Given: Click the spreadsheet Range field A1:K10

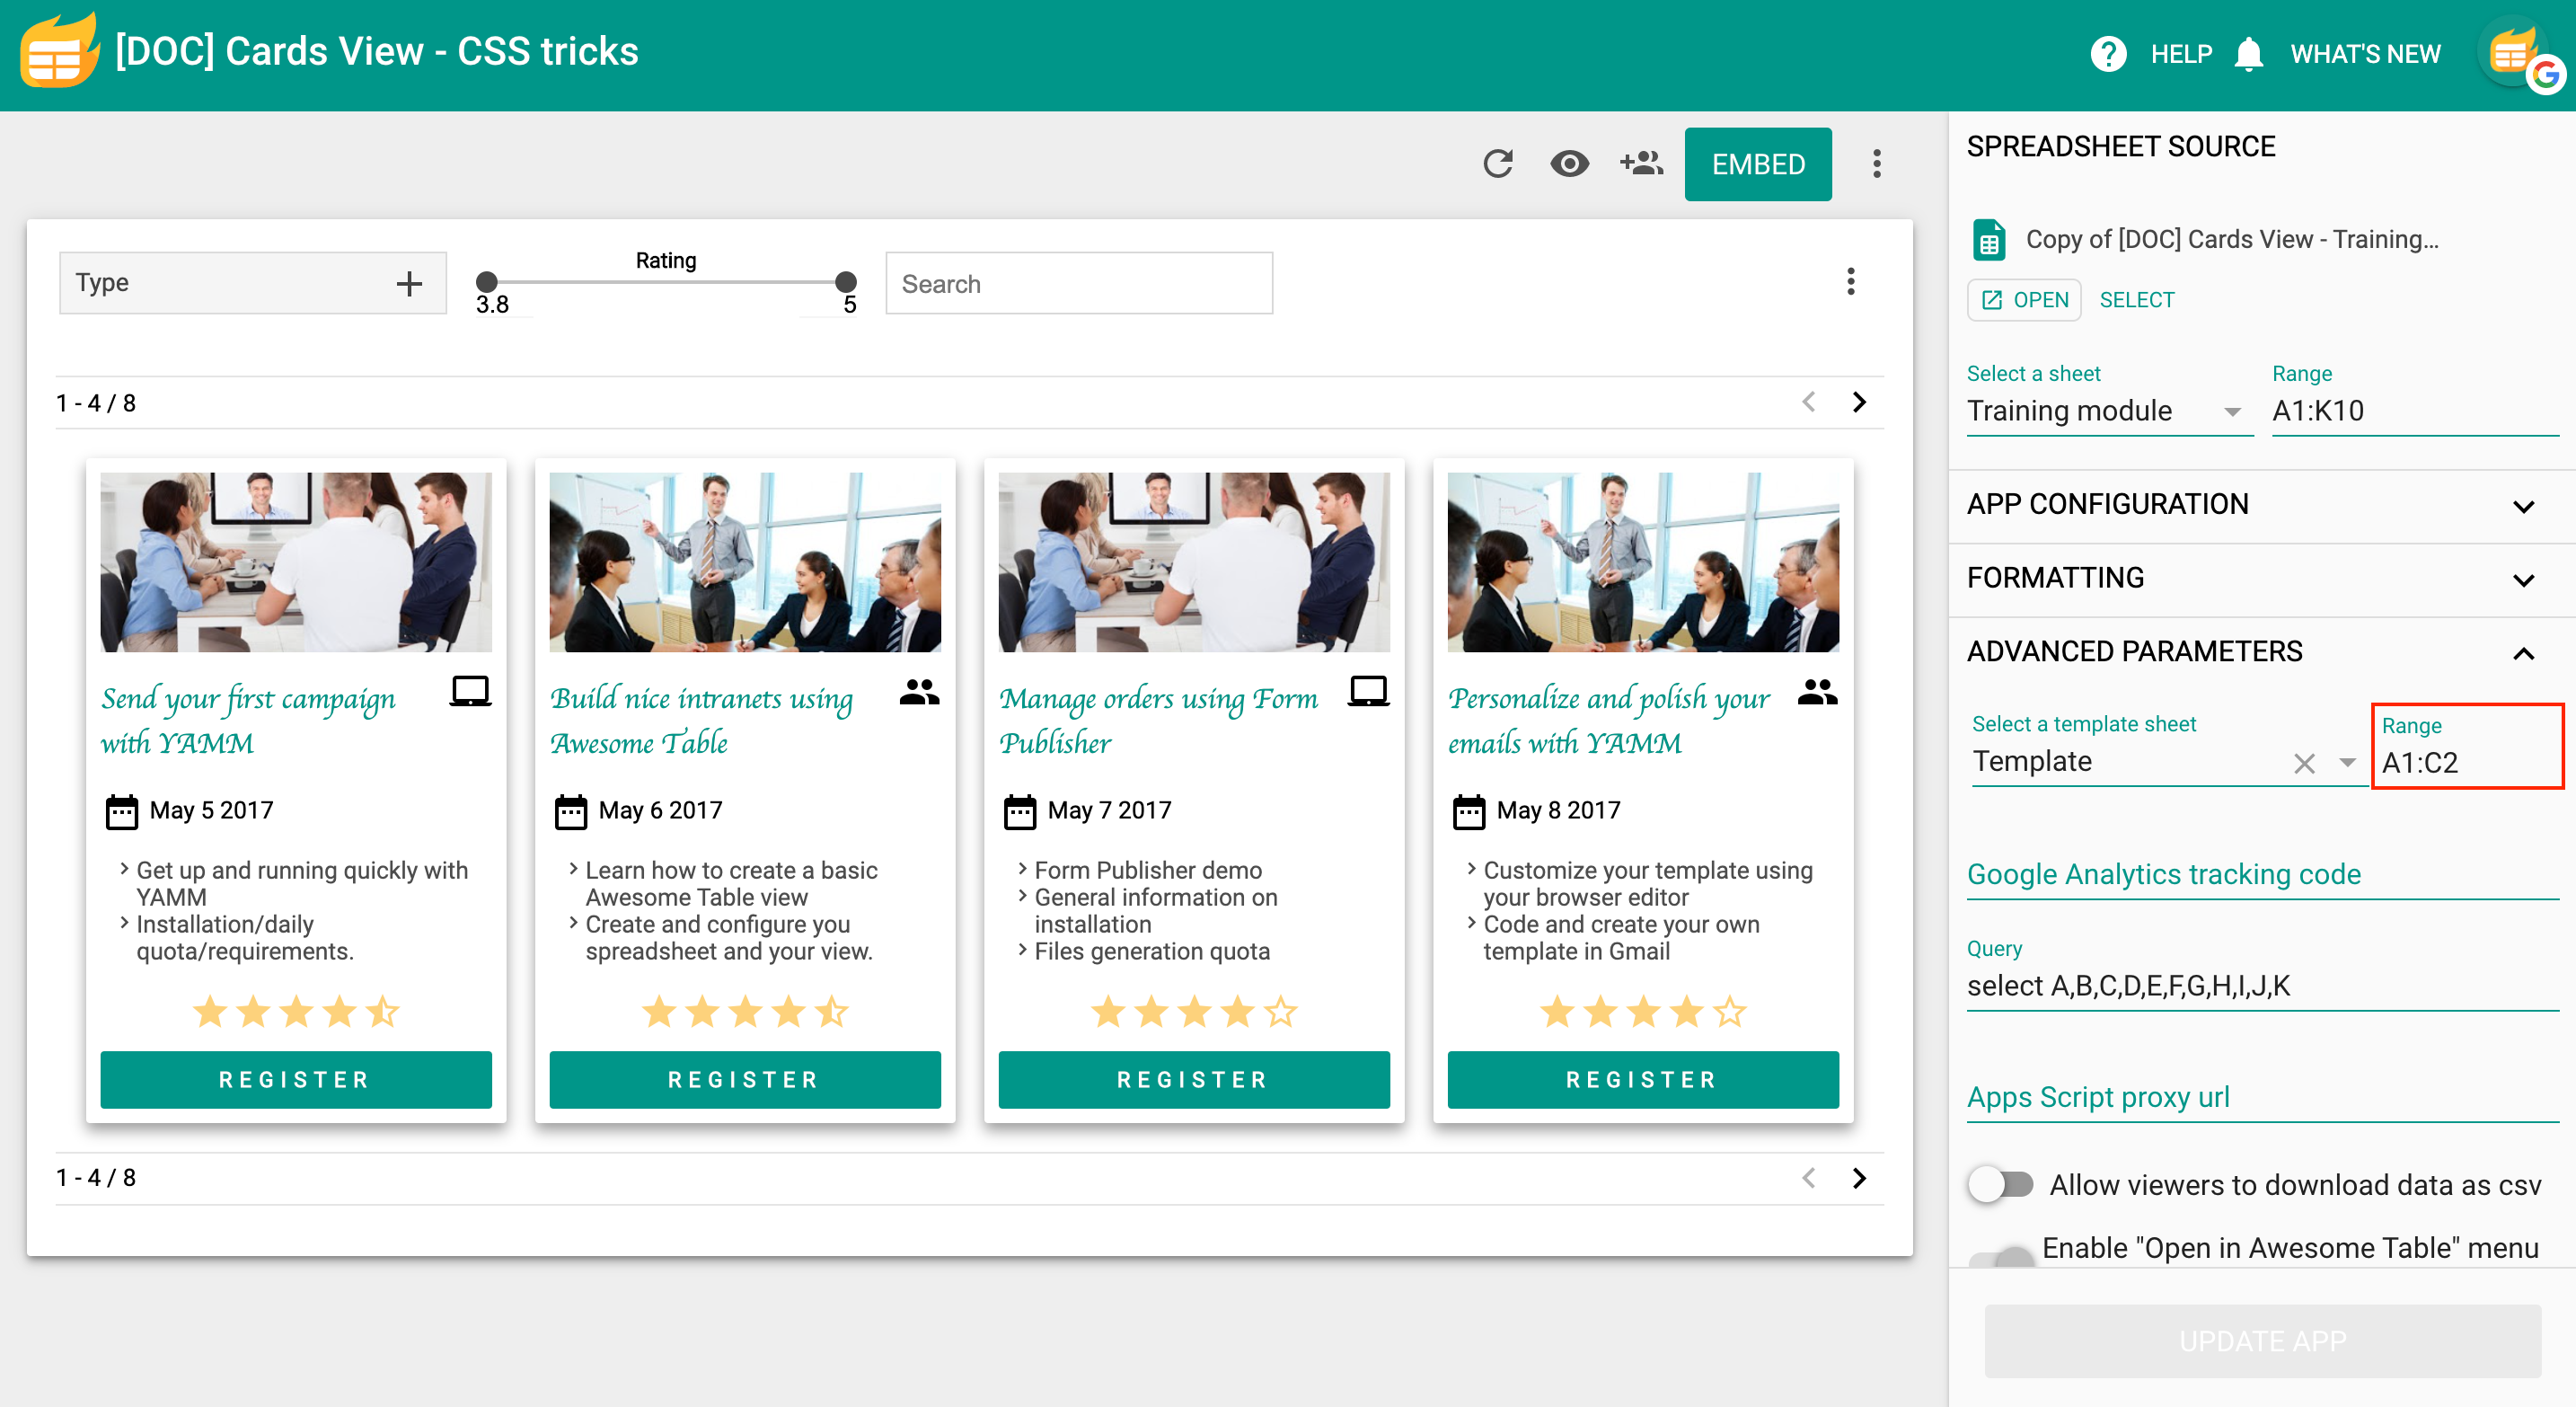Looking at the screenshot, I should click(x=2414, y=411).
